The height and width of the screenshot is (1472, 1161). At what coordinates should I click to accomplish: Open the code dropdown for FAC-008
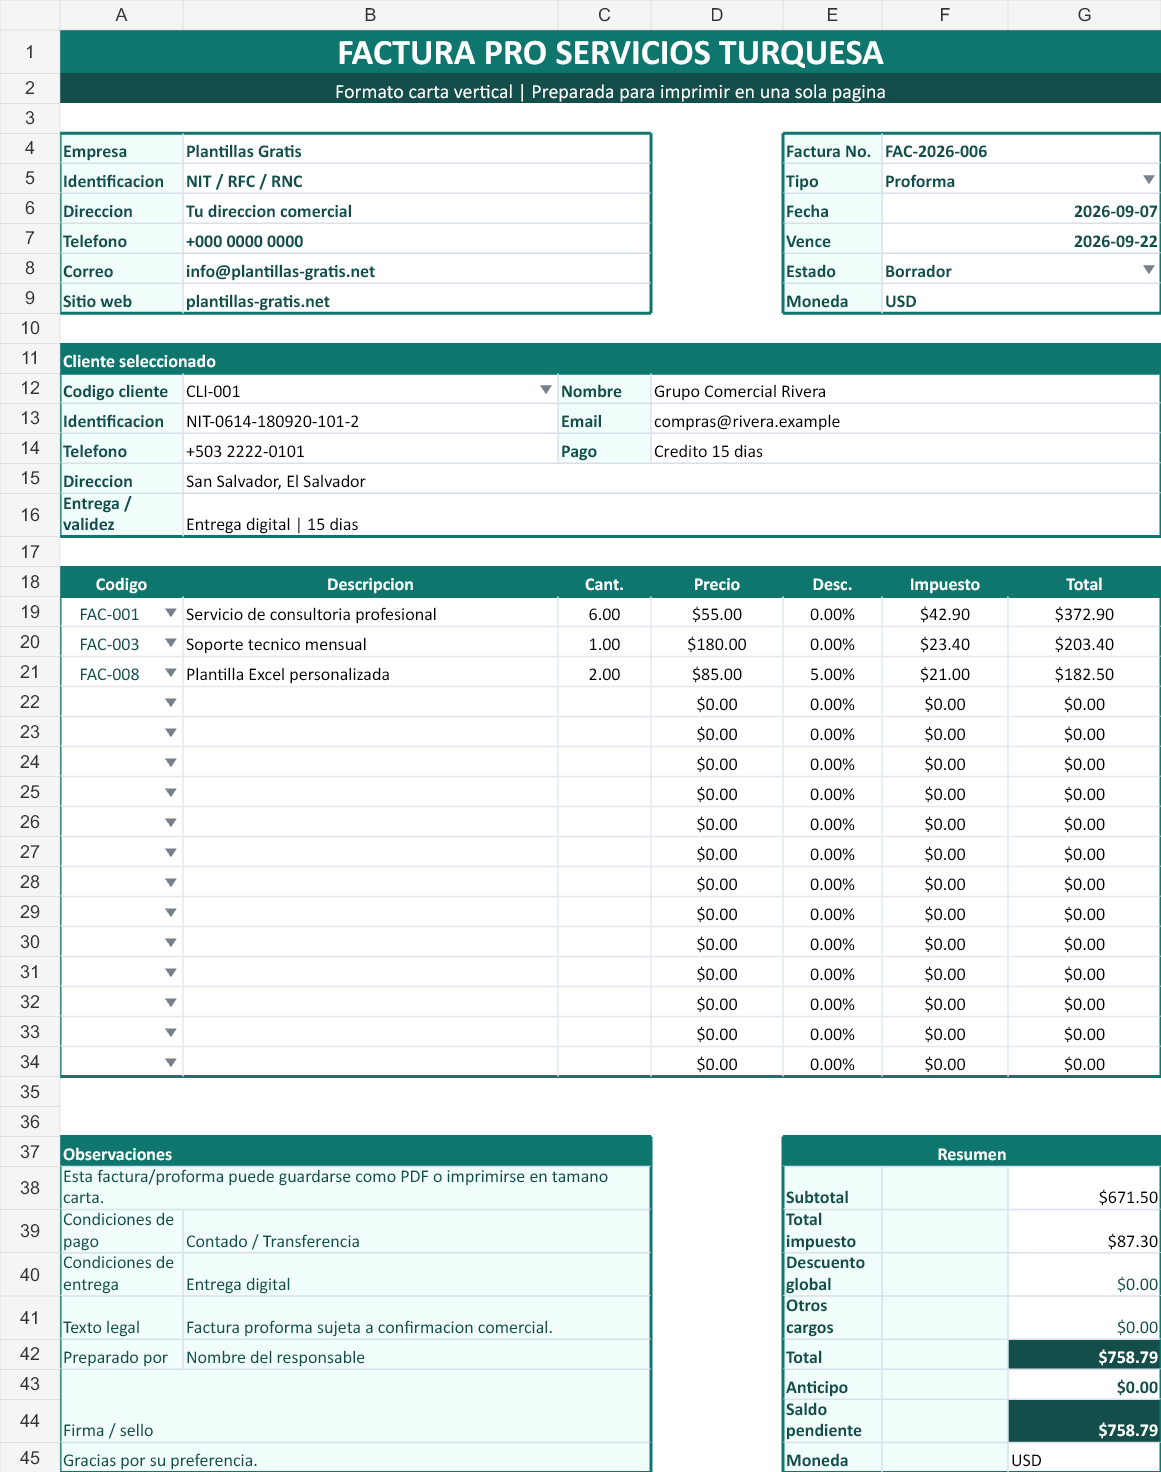coord(171,673)
